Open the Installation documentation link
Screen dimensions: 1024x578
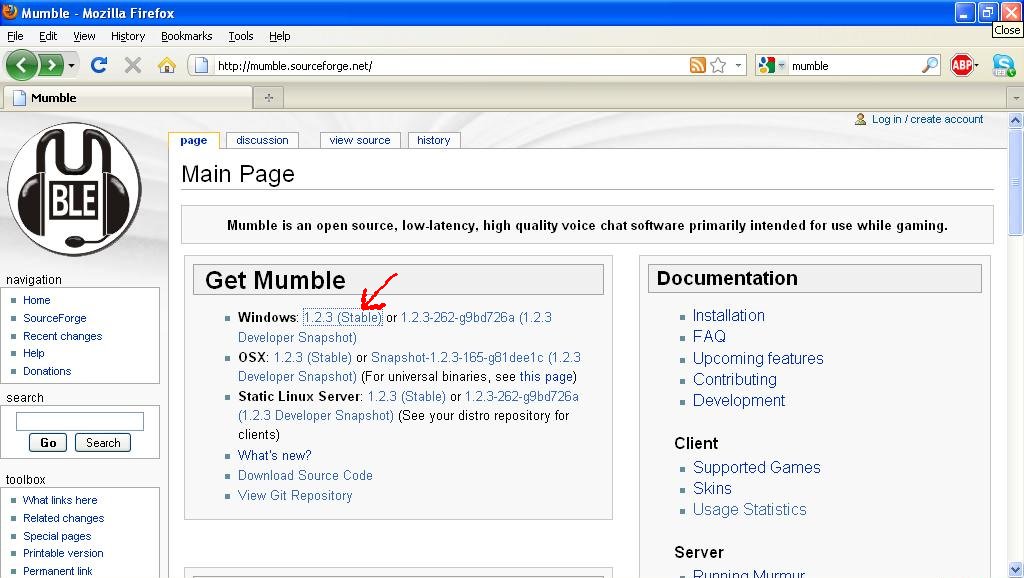[x=728, y=315]
